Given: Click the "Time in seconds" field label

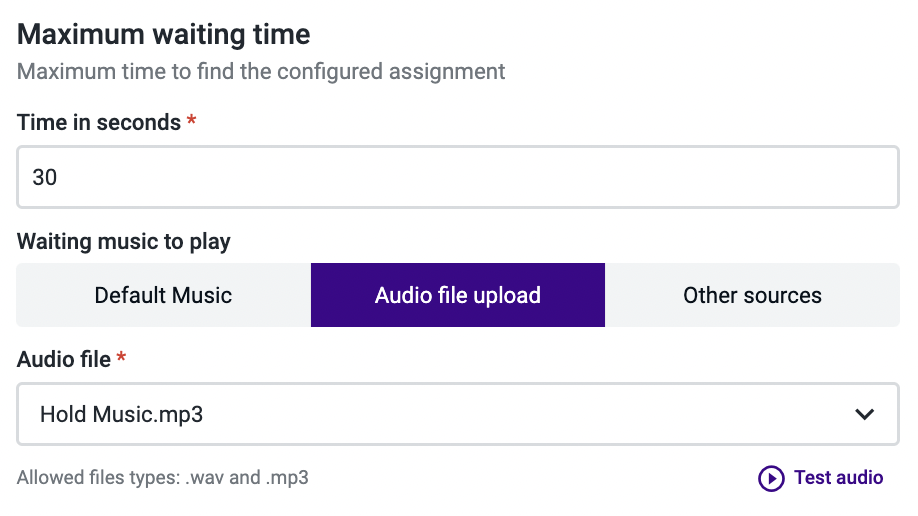Looking at the screenshot, I should pyautogui.click(x=99, y=123).
